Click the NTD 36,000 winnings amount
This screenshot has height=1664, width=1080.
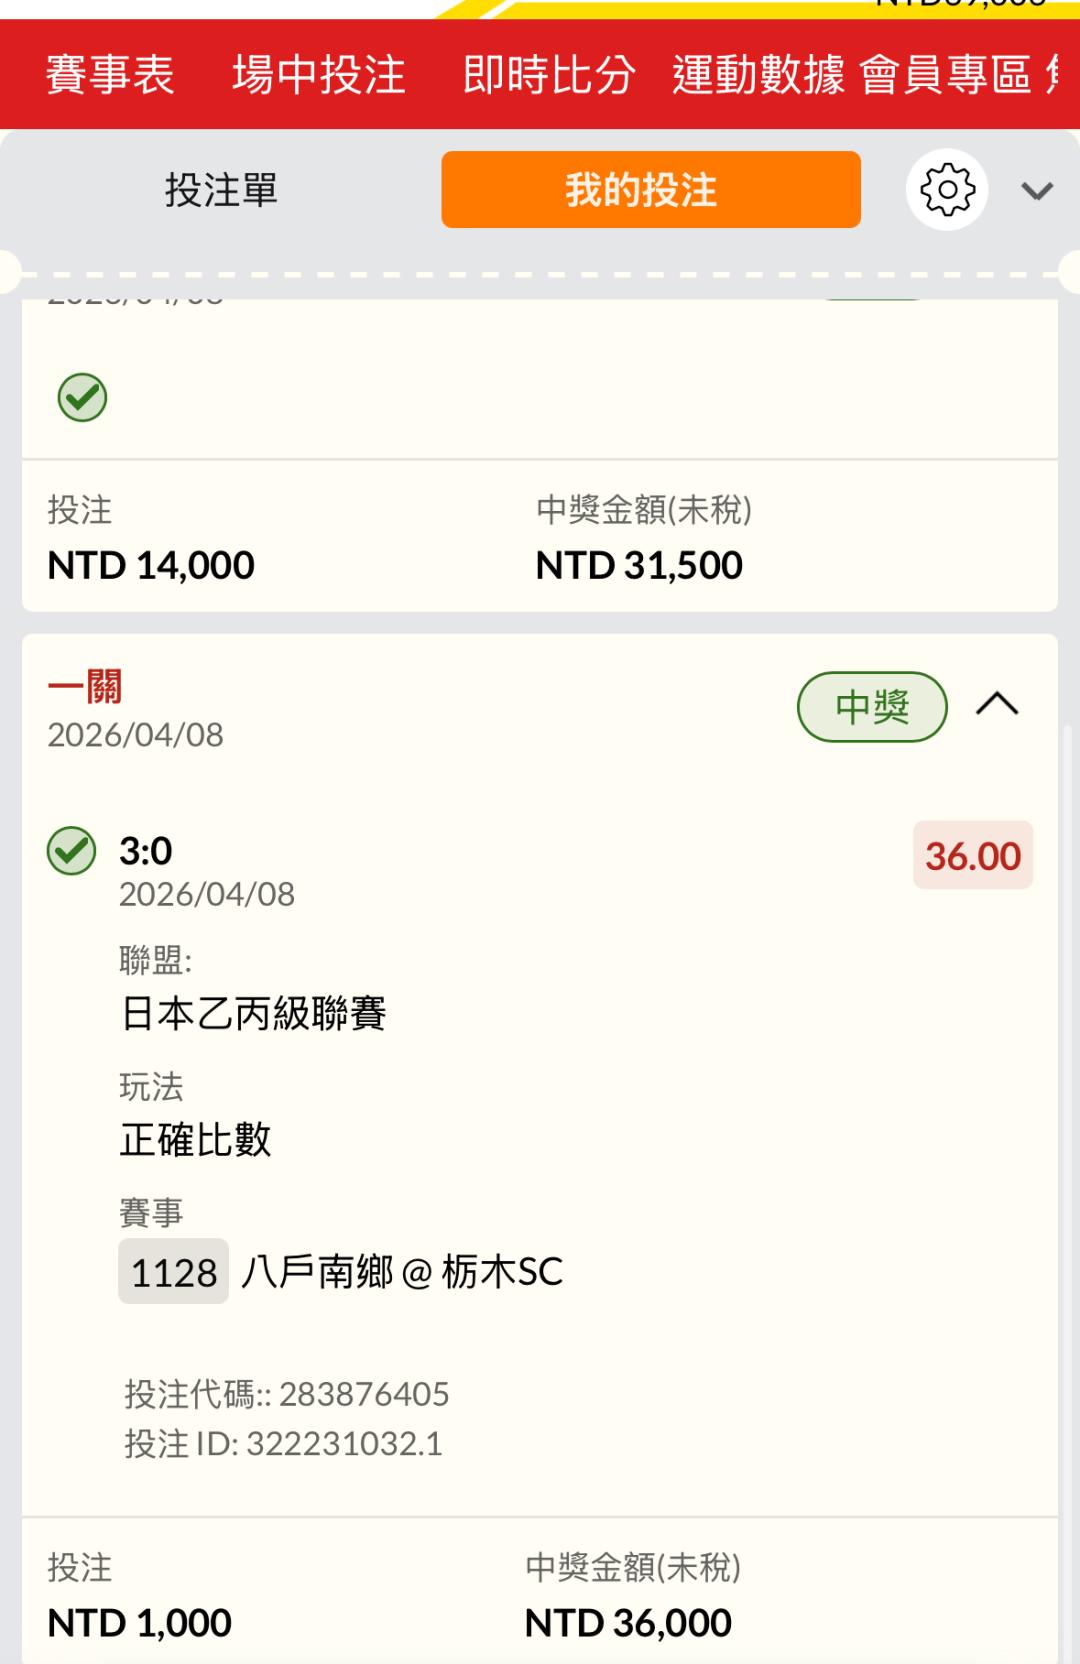(x=628, y=1622)
